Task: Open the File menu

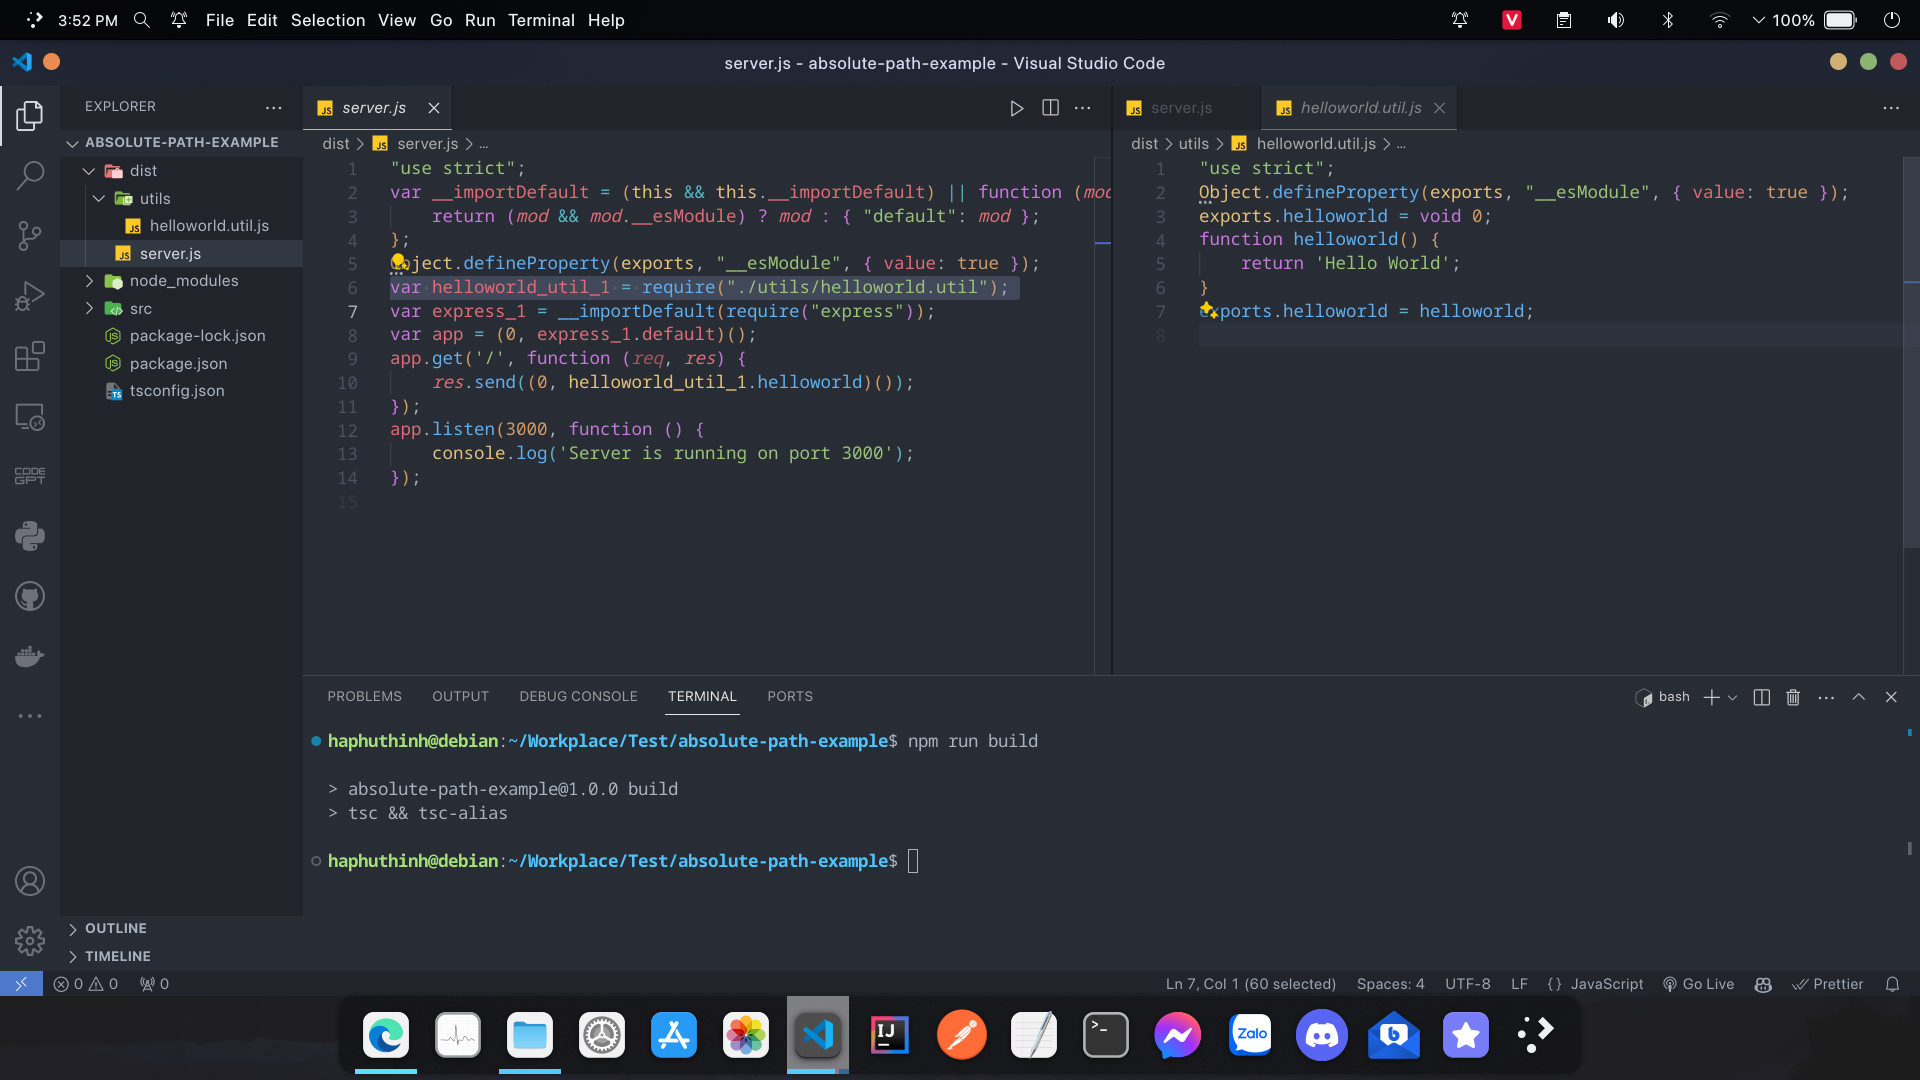Action: 219,20
